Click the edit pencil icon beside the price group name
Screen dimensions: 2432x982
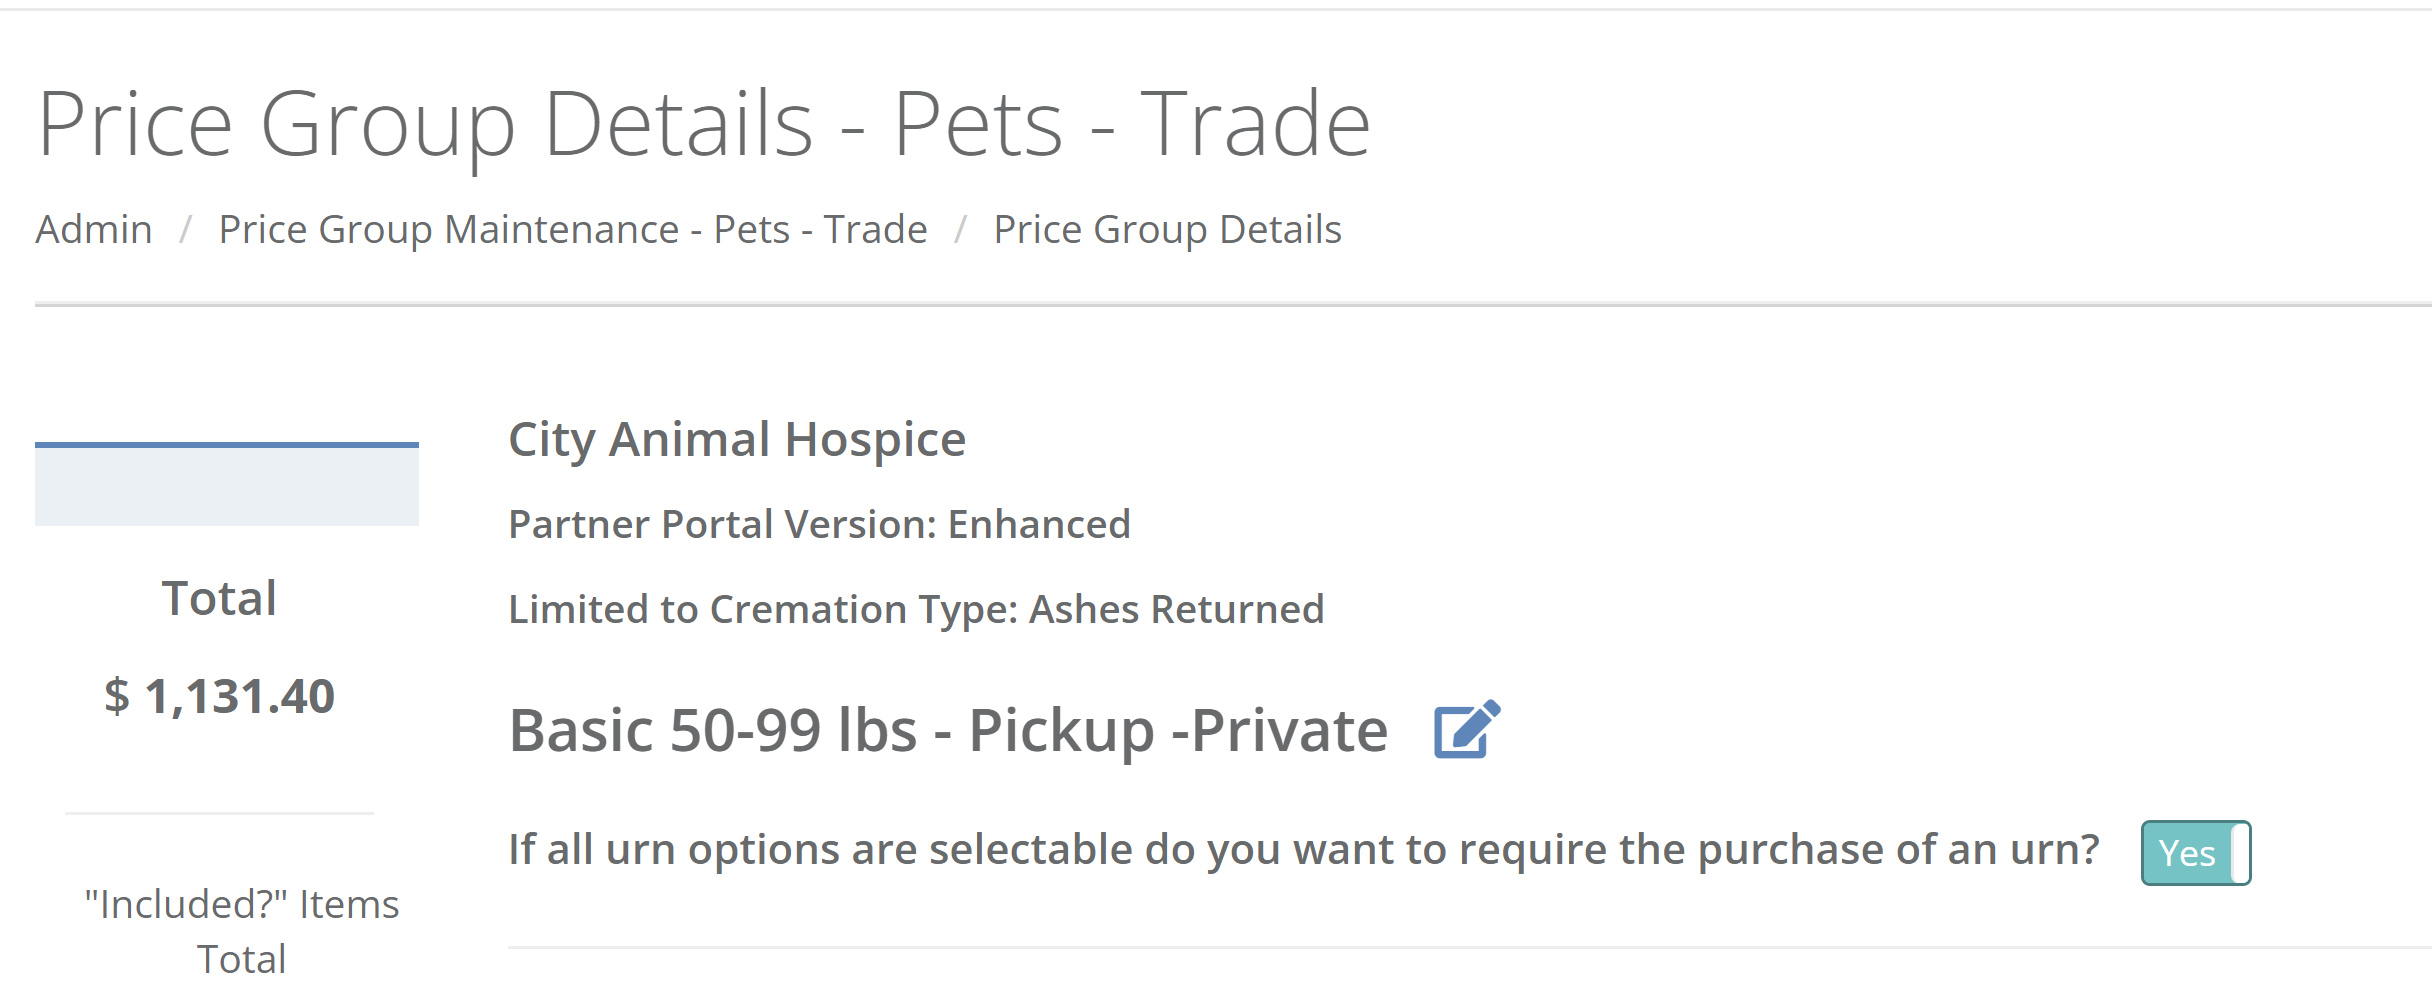(1466, 730)
